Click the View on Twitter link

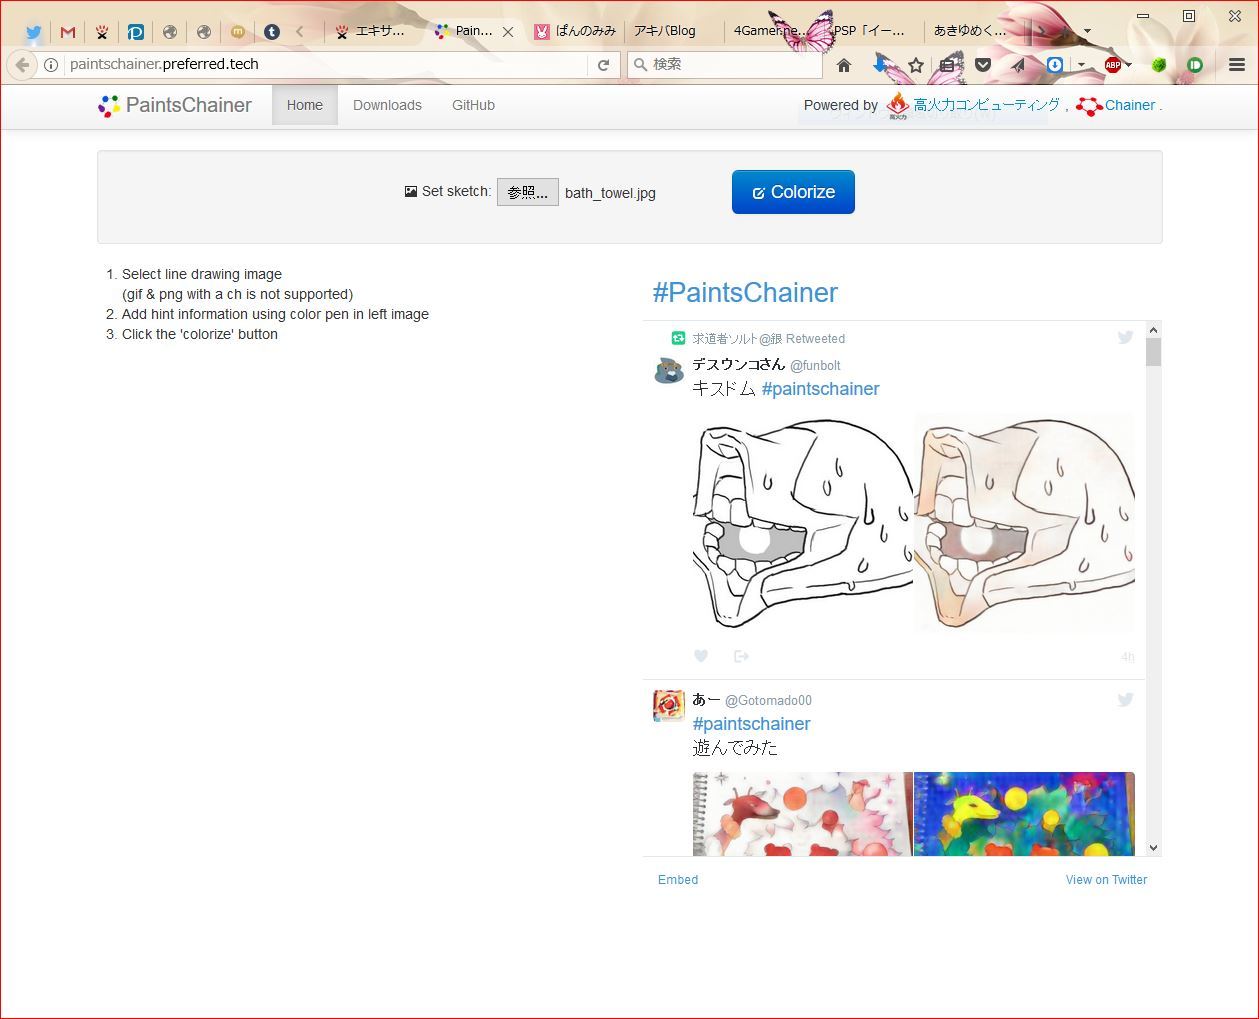point(1106,880)
